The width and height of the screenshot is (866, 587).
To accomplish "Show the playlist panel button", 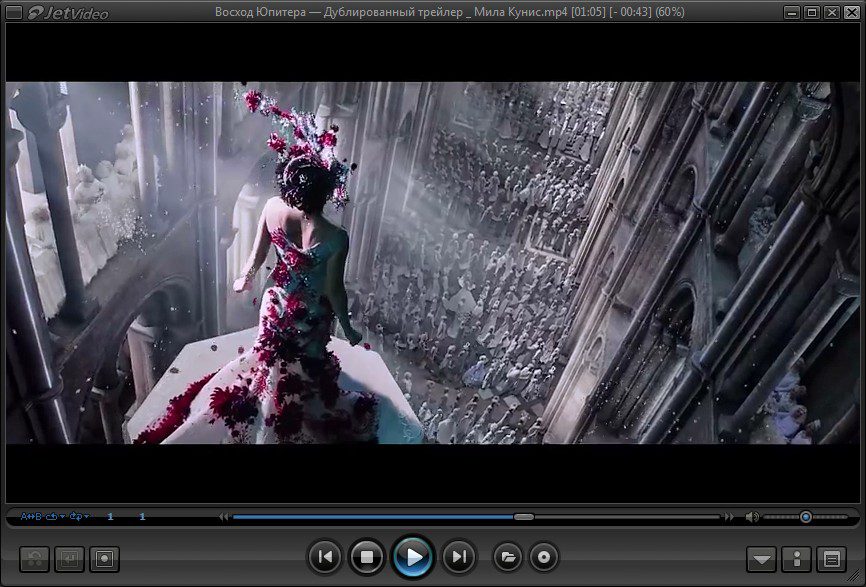I will (x=832, y=559).
